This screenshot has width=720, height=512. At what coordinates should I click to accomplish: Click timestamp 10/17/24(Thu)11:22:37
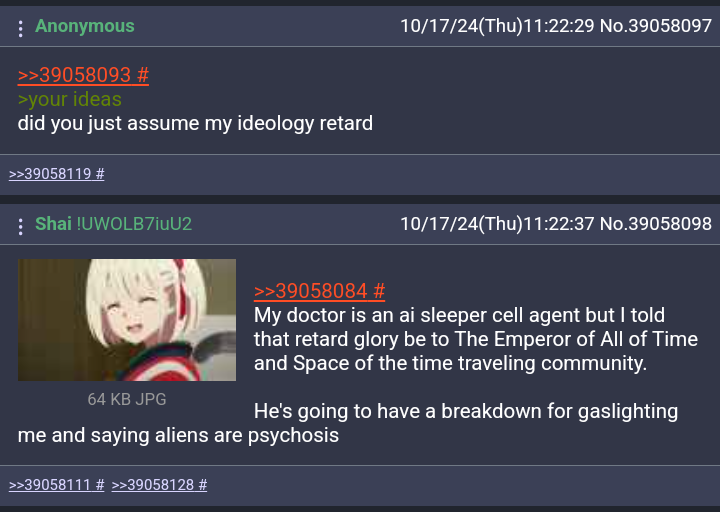(x=497, y=224)
